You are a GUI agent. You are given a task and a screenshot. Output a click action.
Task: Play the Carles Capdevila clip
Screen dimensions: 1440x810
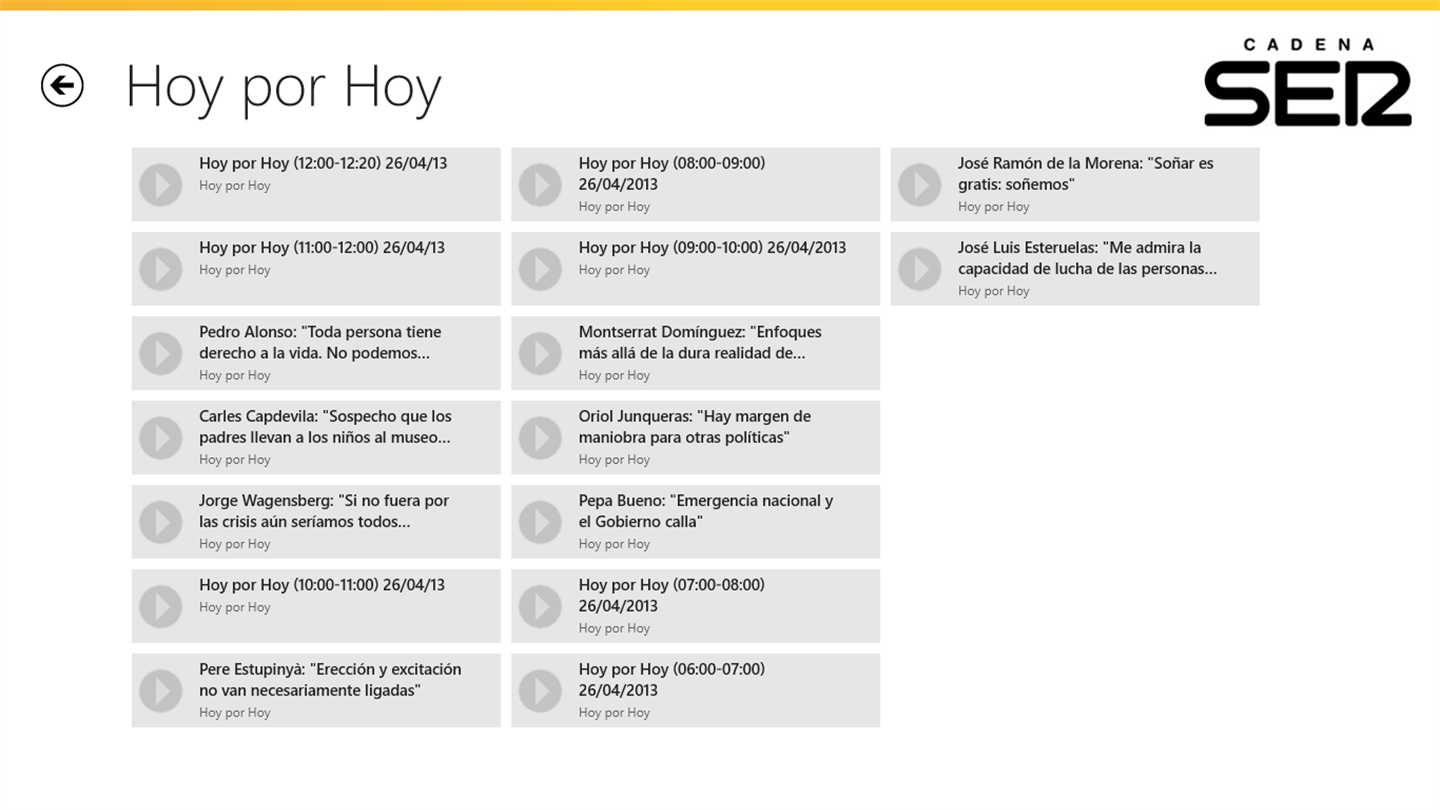(x=161, y=438)
